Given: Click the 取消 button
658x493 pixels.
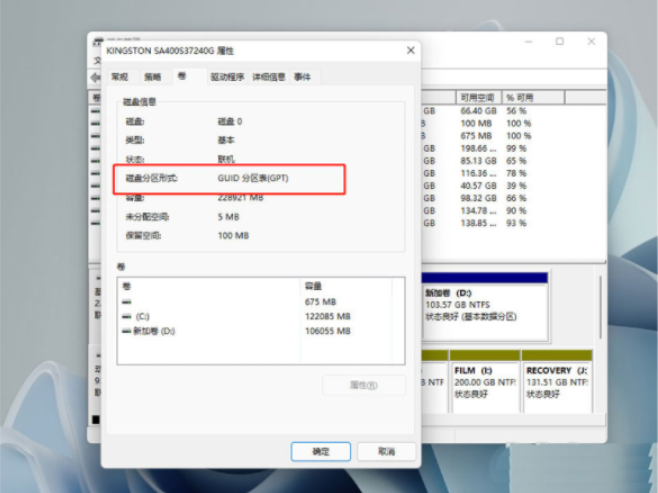Looking at the screenshot, I should tap(386, 451).
